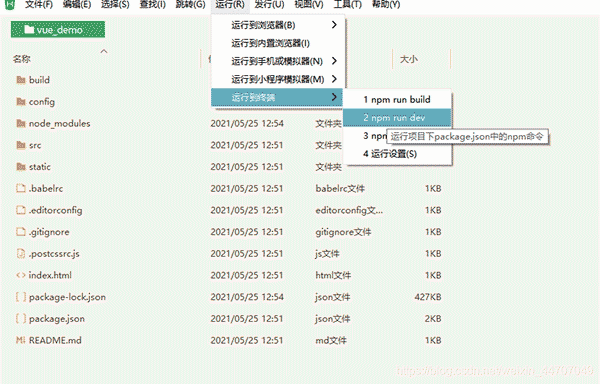The height and width of the screenshot is (384, 600).
Task: Open the 文件(F) menu
Action: (39, 5)
